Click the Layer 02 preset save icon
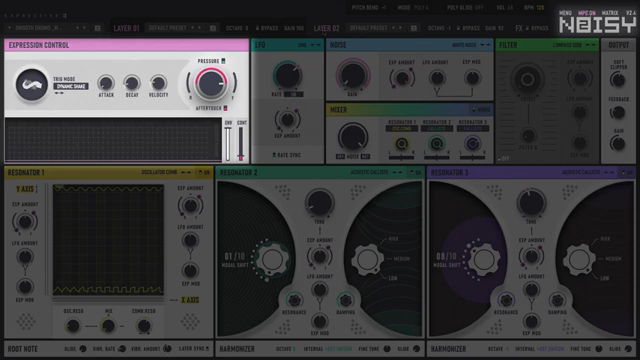Image resolution: width=640 pixels, height=360 pixels. (x=413, y=28)
